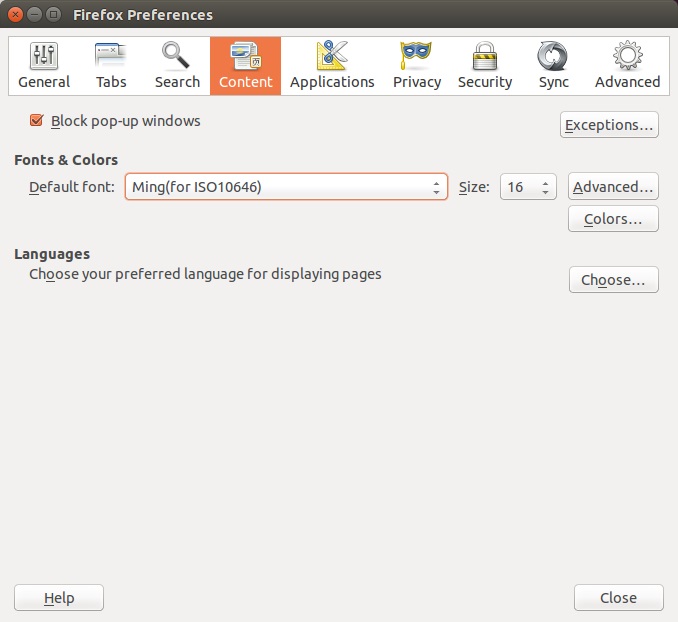Click 'Choose your preferred language' text
Screen dimensions: 678x622
pyautogui.click(x=205, y=274)
